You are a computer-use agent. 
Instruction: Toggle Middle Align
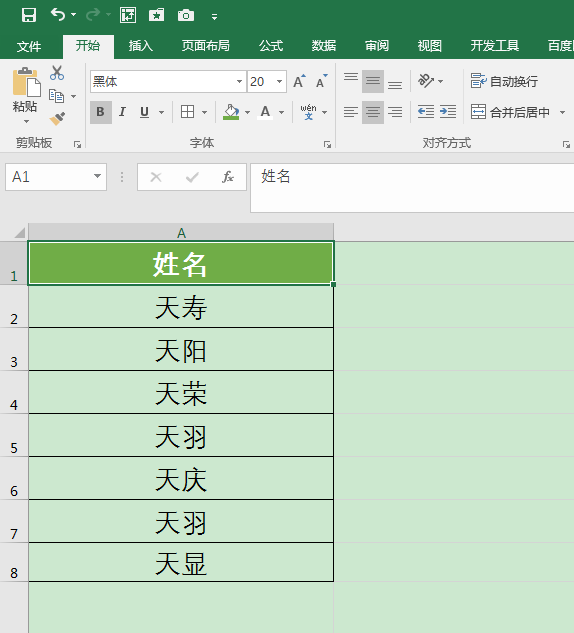pos(373,81)
